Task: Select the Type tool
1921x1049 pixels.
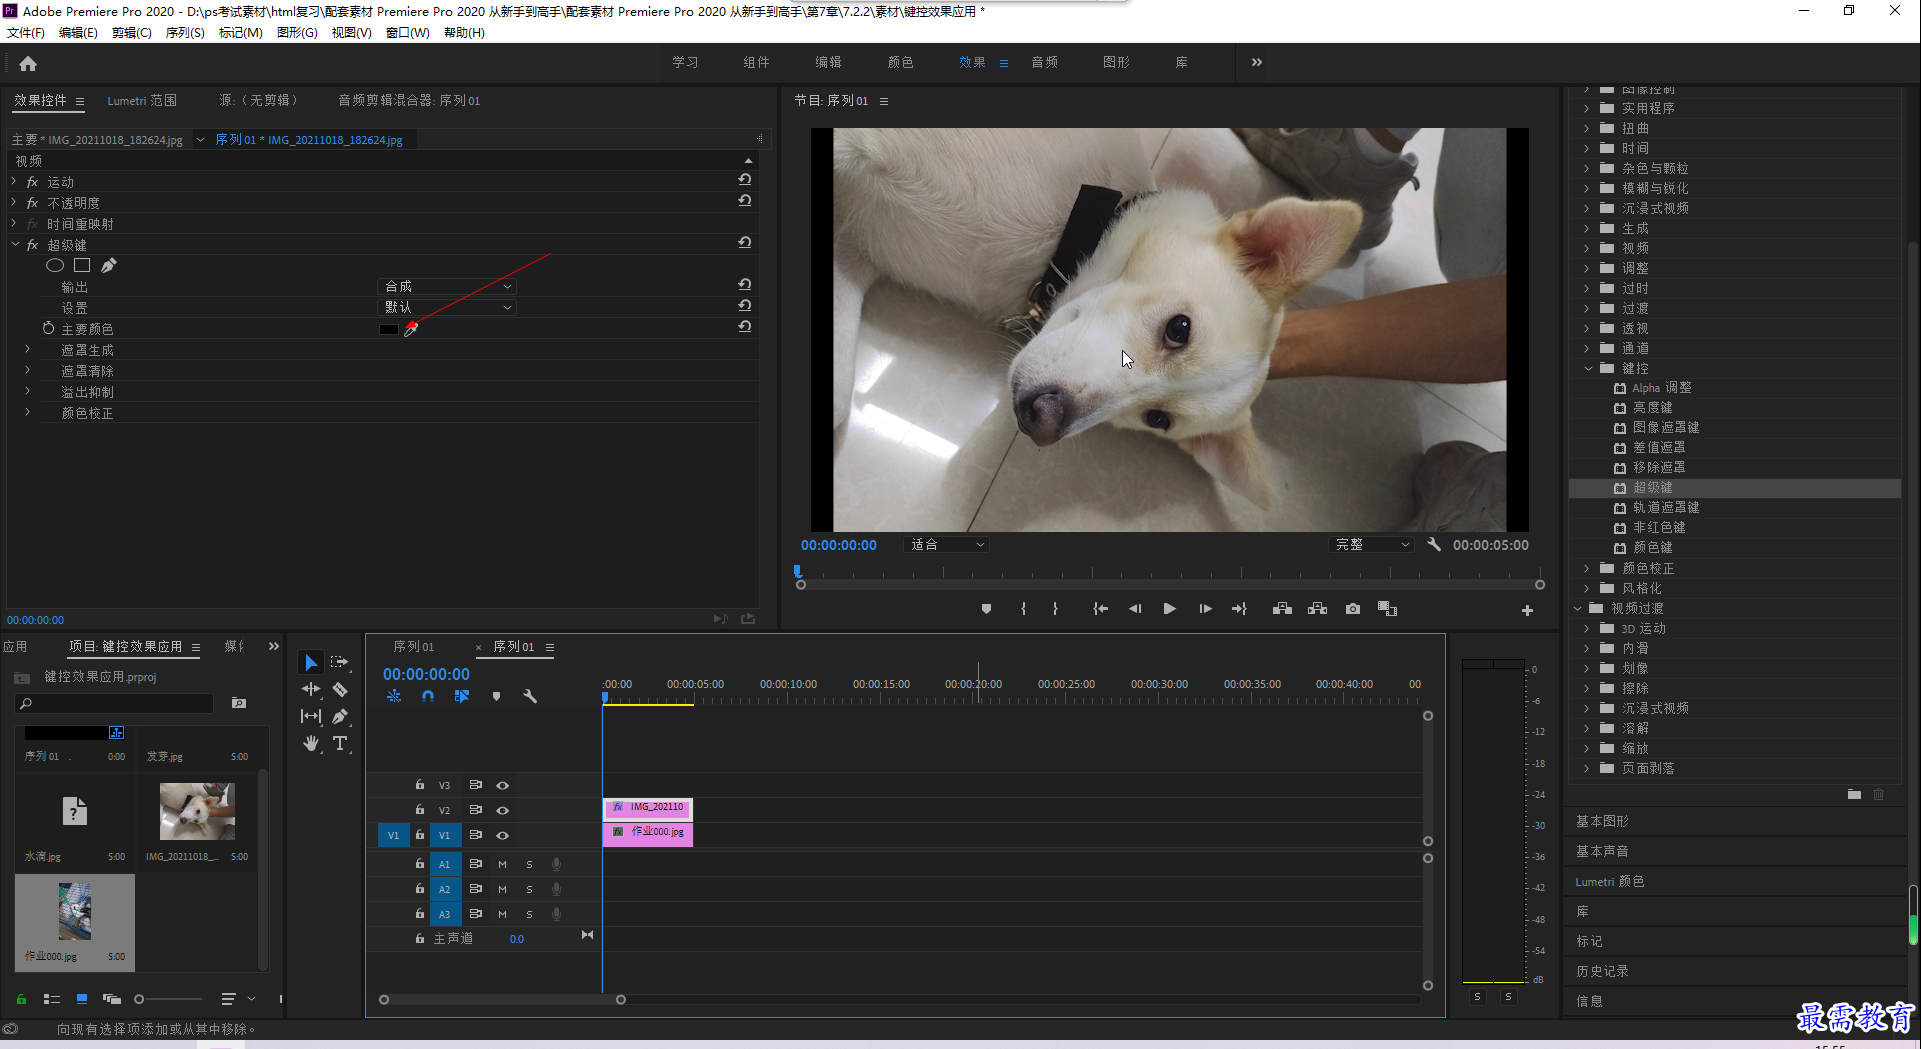Action: tap(340, 743)
